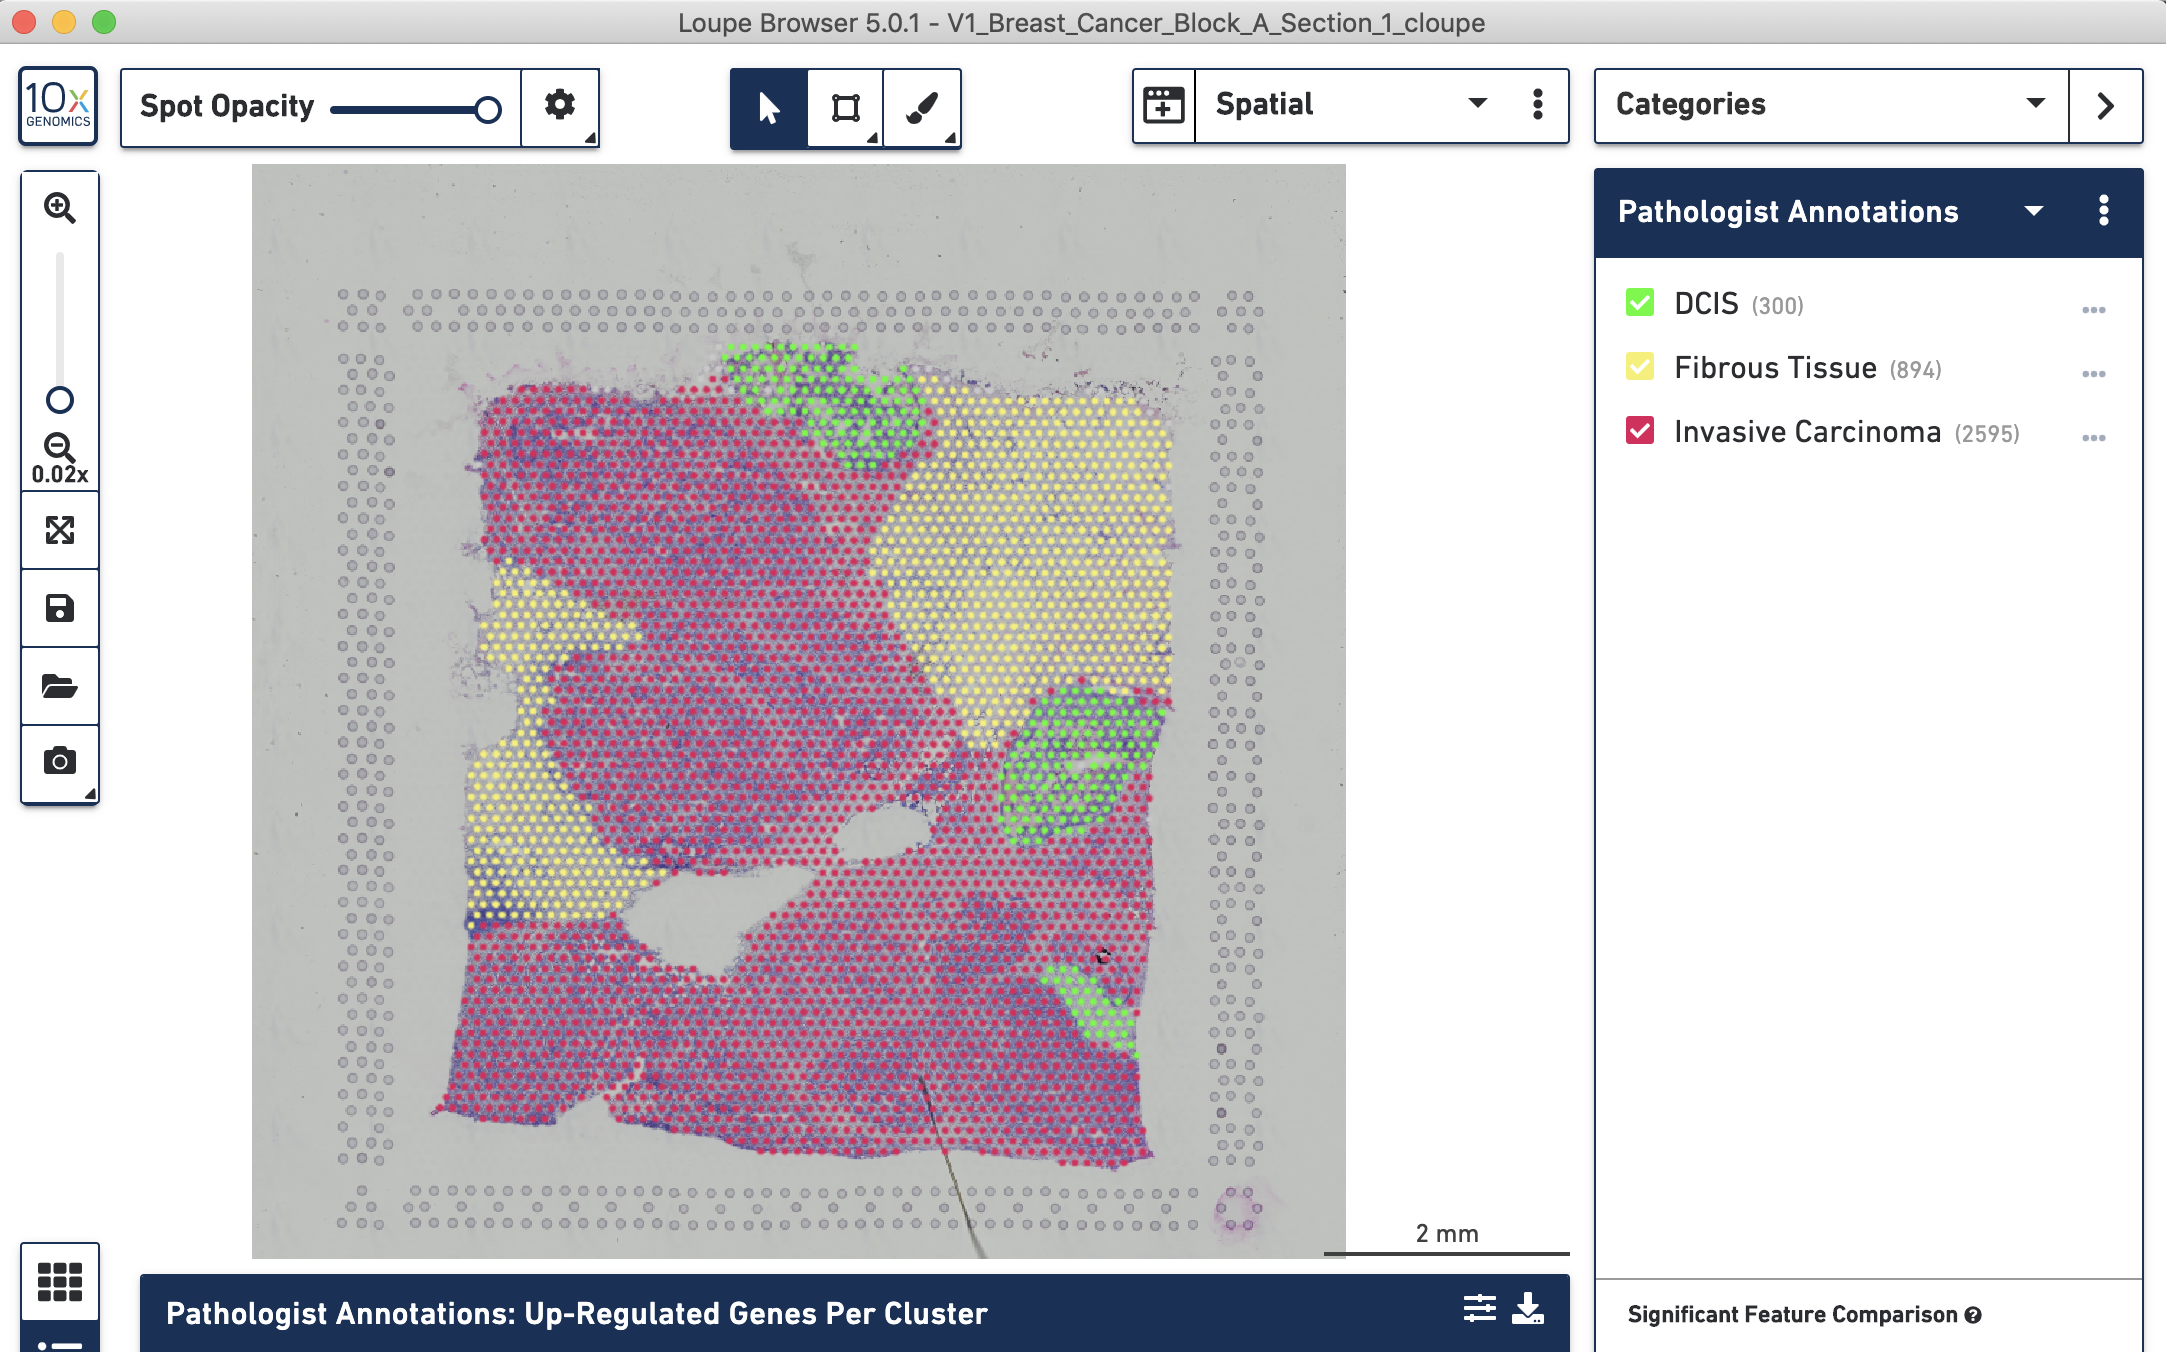Click the Invasive Carcinoma cluster label
Image resolution: width=2166 pixels, height=1352 pixels.
(x=1808, y=432)
